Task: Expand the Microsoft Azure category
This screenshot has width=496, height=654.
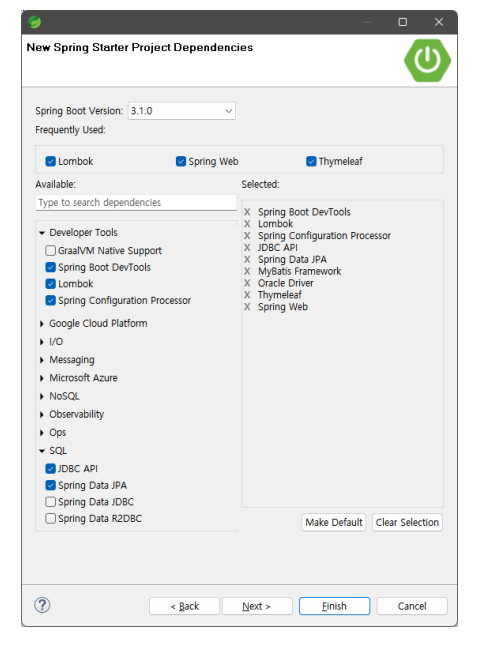Action: pyautogui.click(x=42, y=378)
